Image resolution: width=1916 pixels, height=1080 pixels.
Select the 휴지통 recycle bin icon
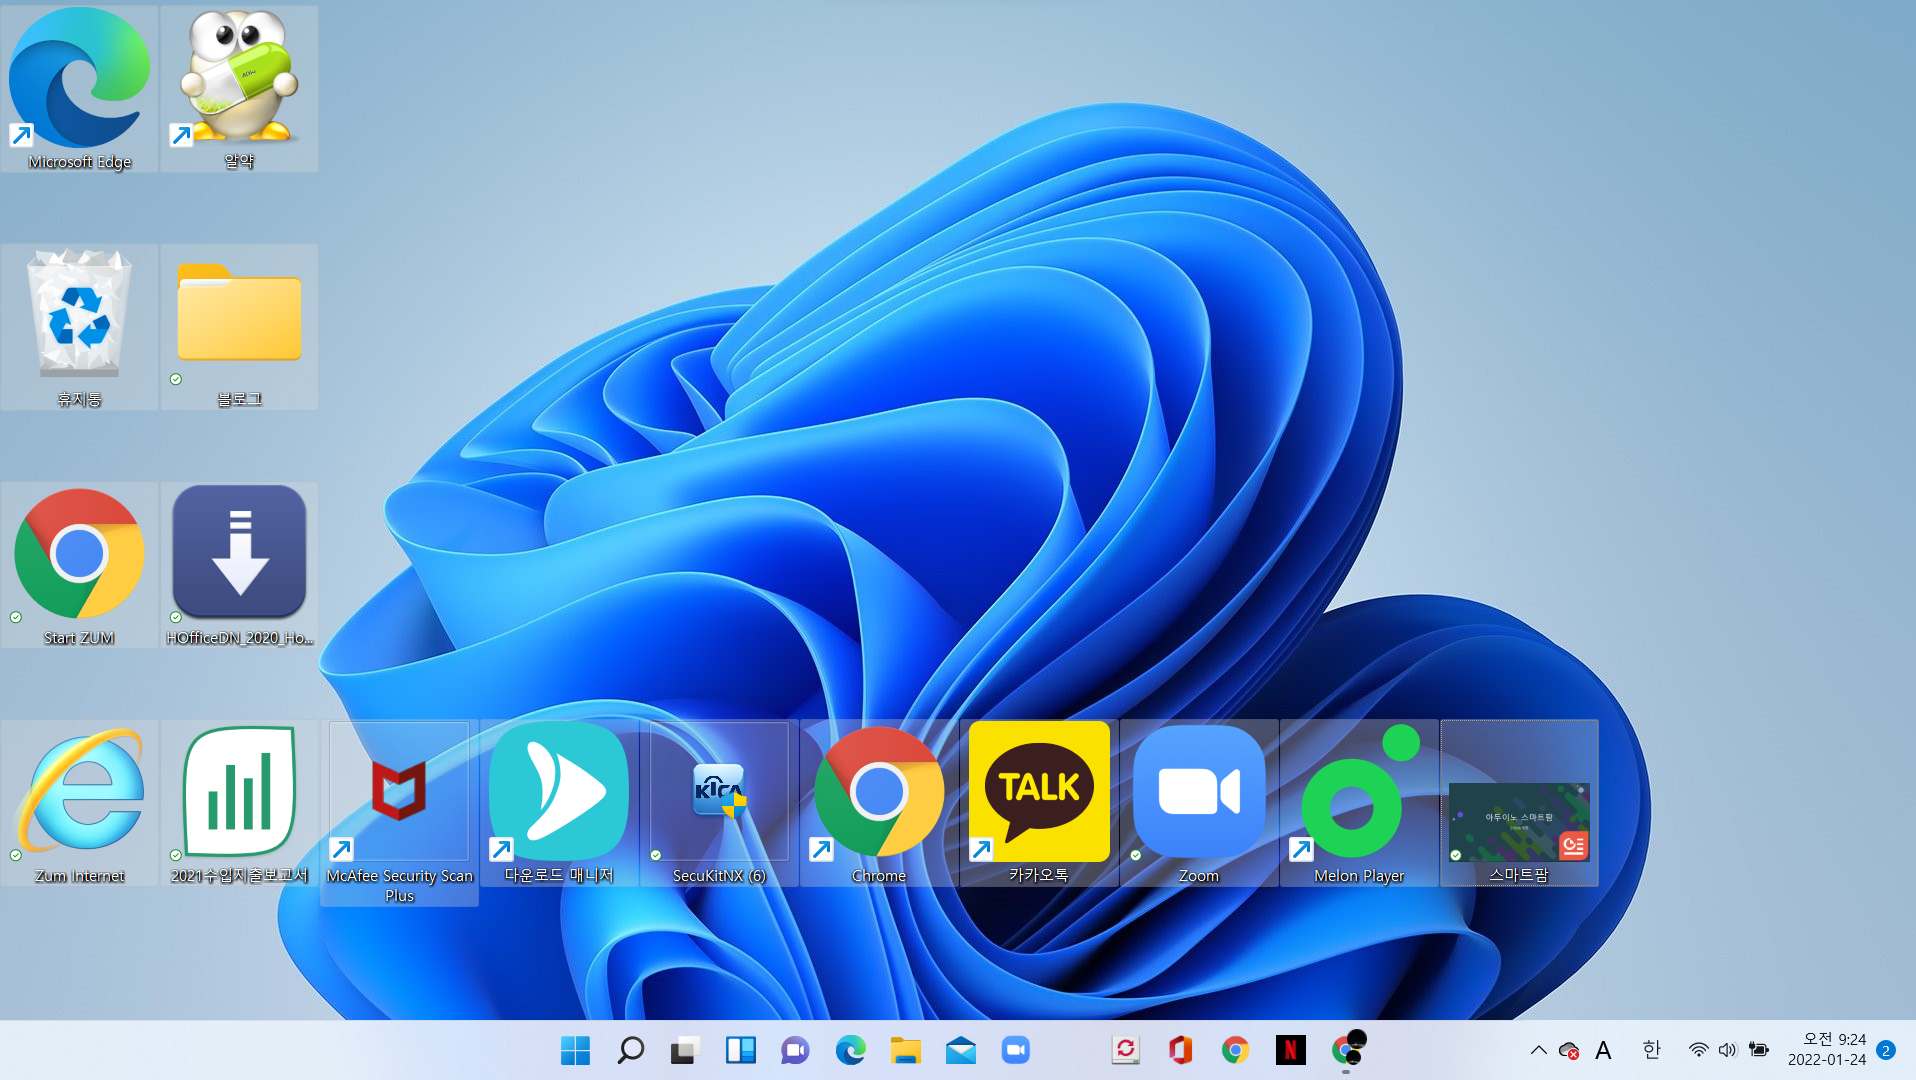[80, 327]
